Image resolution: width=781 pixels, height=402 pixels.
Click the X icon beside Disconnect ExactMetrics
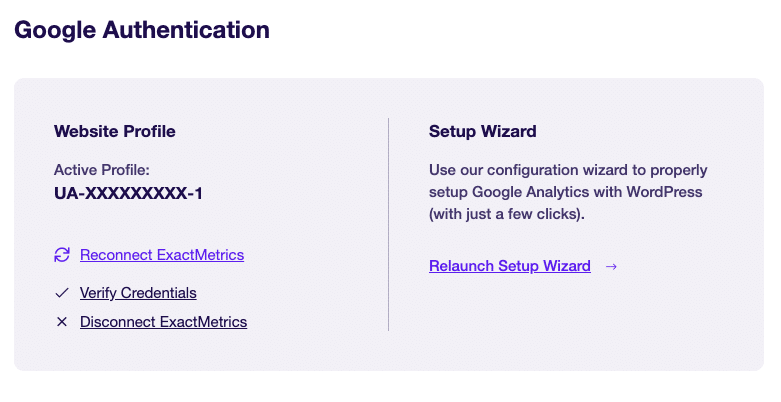tap(62, 322)
